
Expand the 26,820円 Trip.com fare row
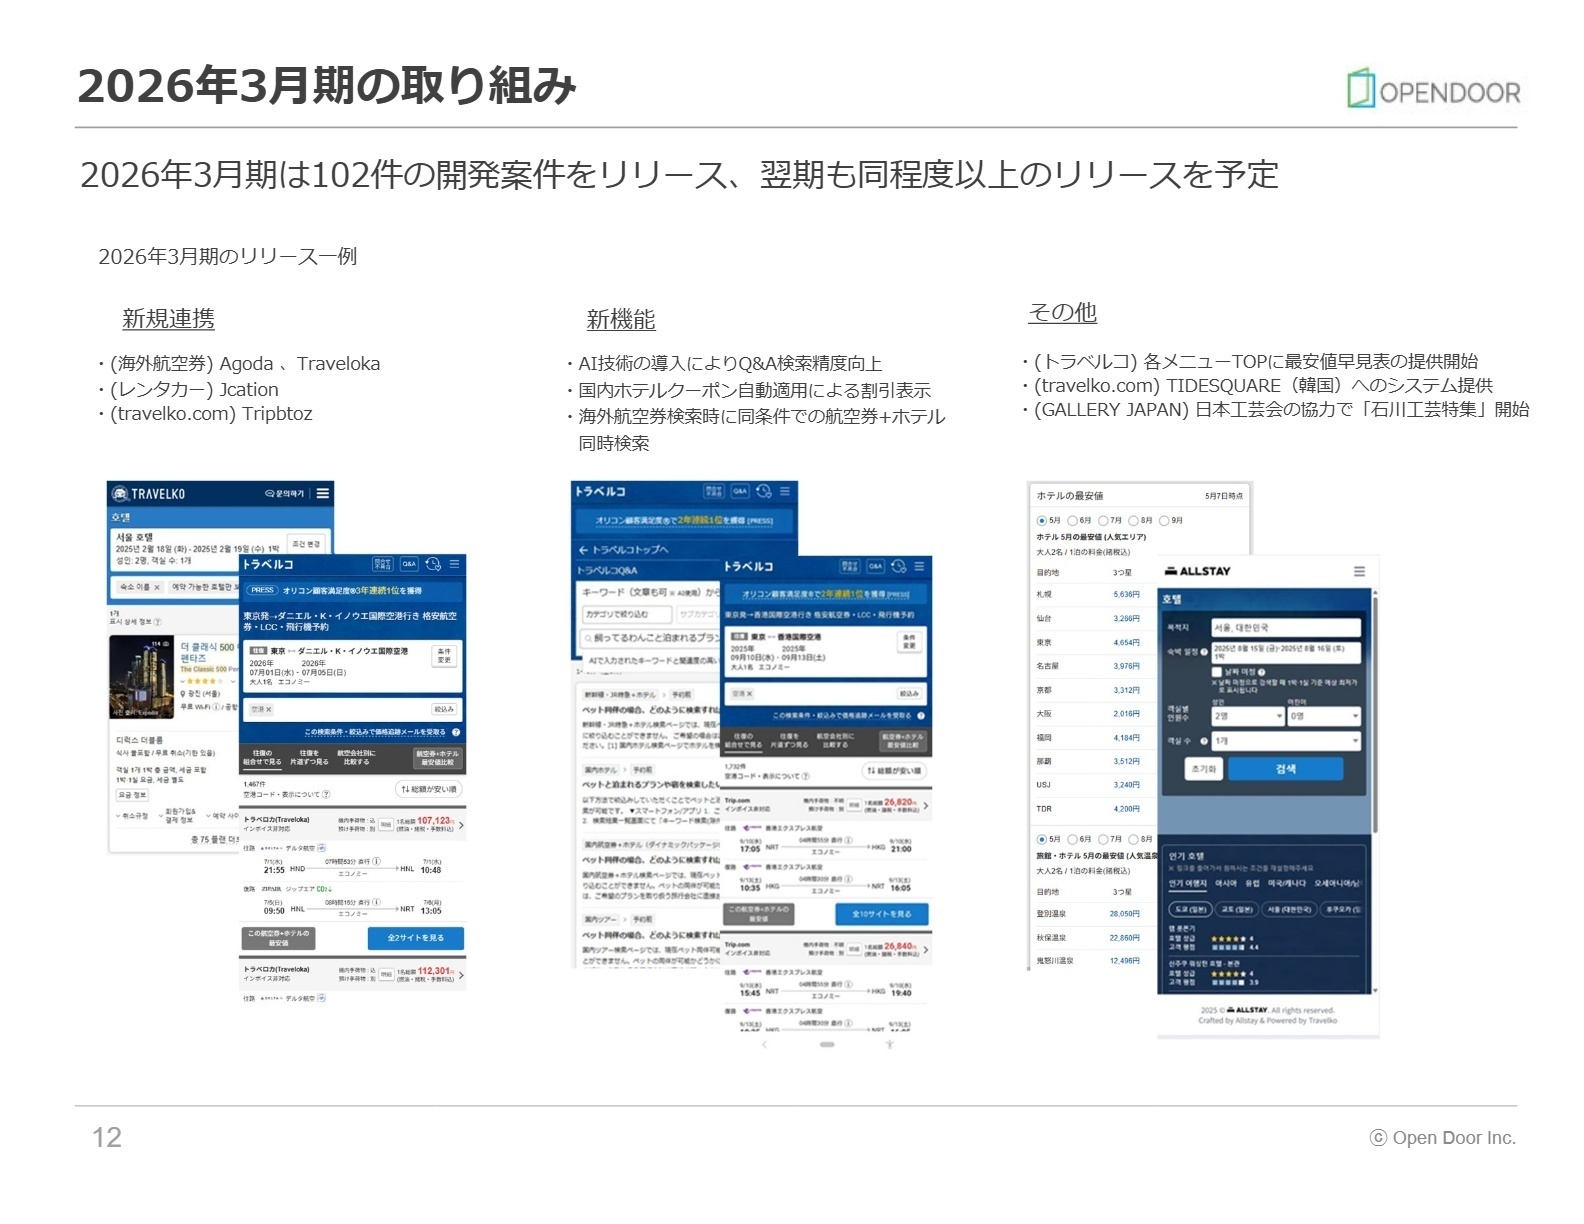click(926, 805)
